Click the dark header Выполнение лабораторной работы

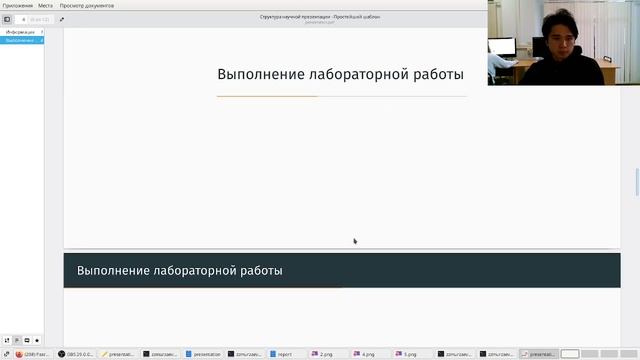pyautogui.click(x=180, y=271)
